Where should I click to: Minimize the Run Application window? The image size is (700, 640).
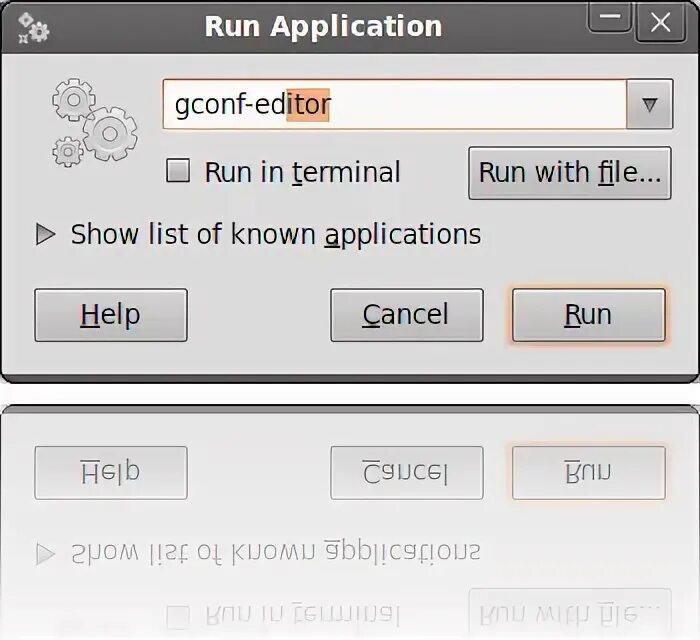coord(610,19)
